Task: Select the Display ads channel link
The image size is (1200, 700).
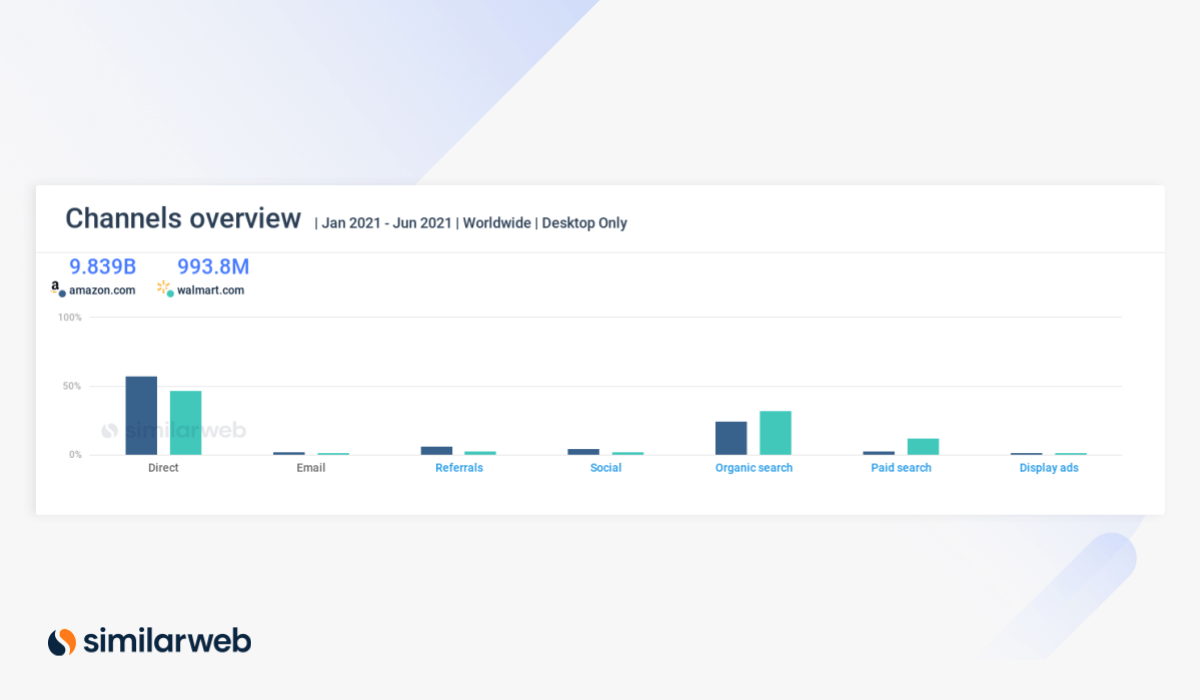Action: coord(1049,468)
